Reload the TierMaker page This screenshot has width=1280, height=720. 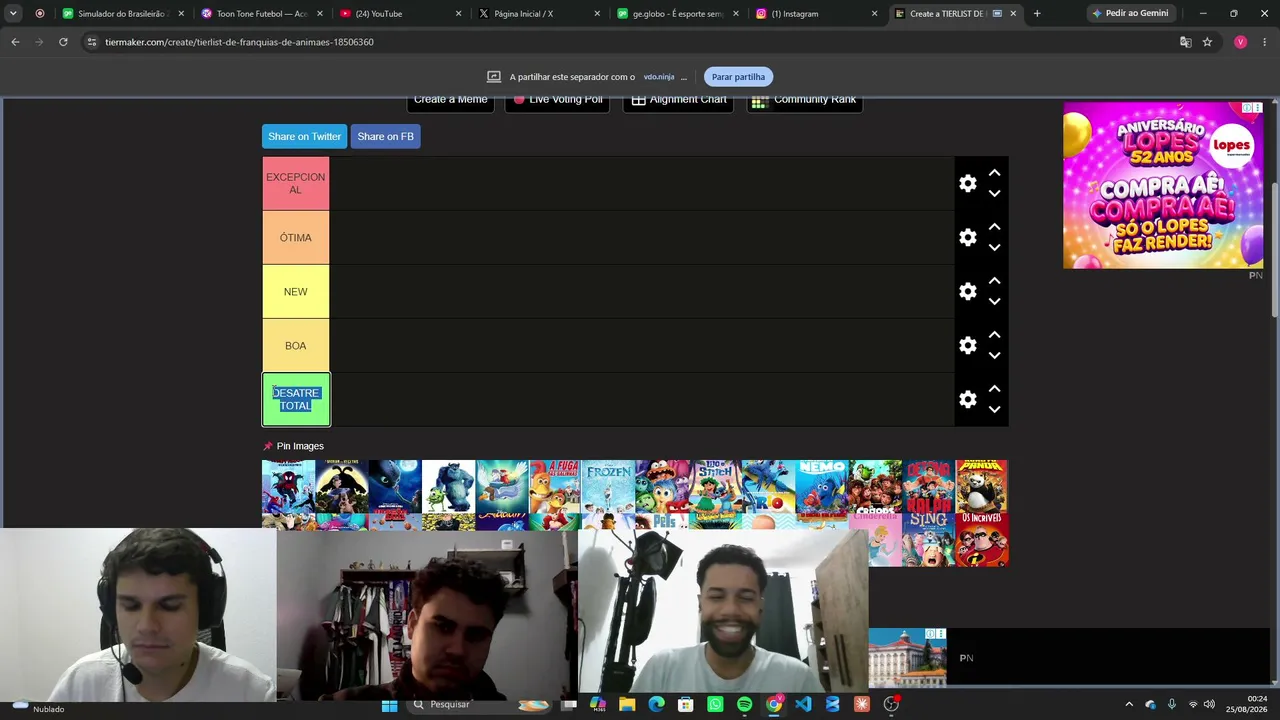tap(63, 42)
